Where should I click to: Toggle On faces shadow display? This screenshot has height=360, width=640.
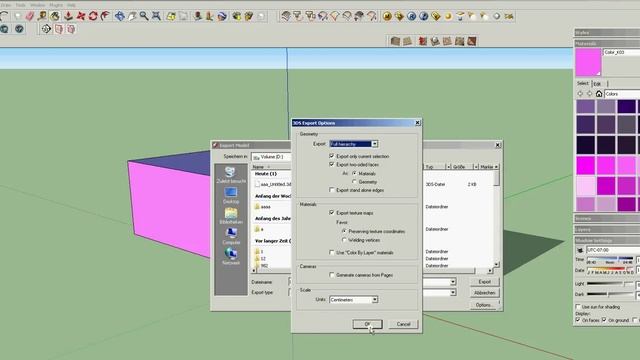(x=578, y=320)
